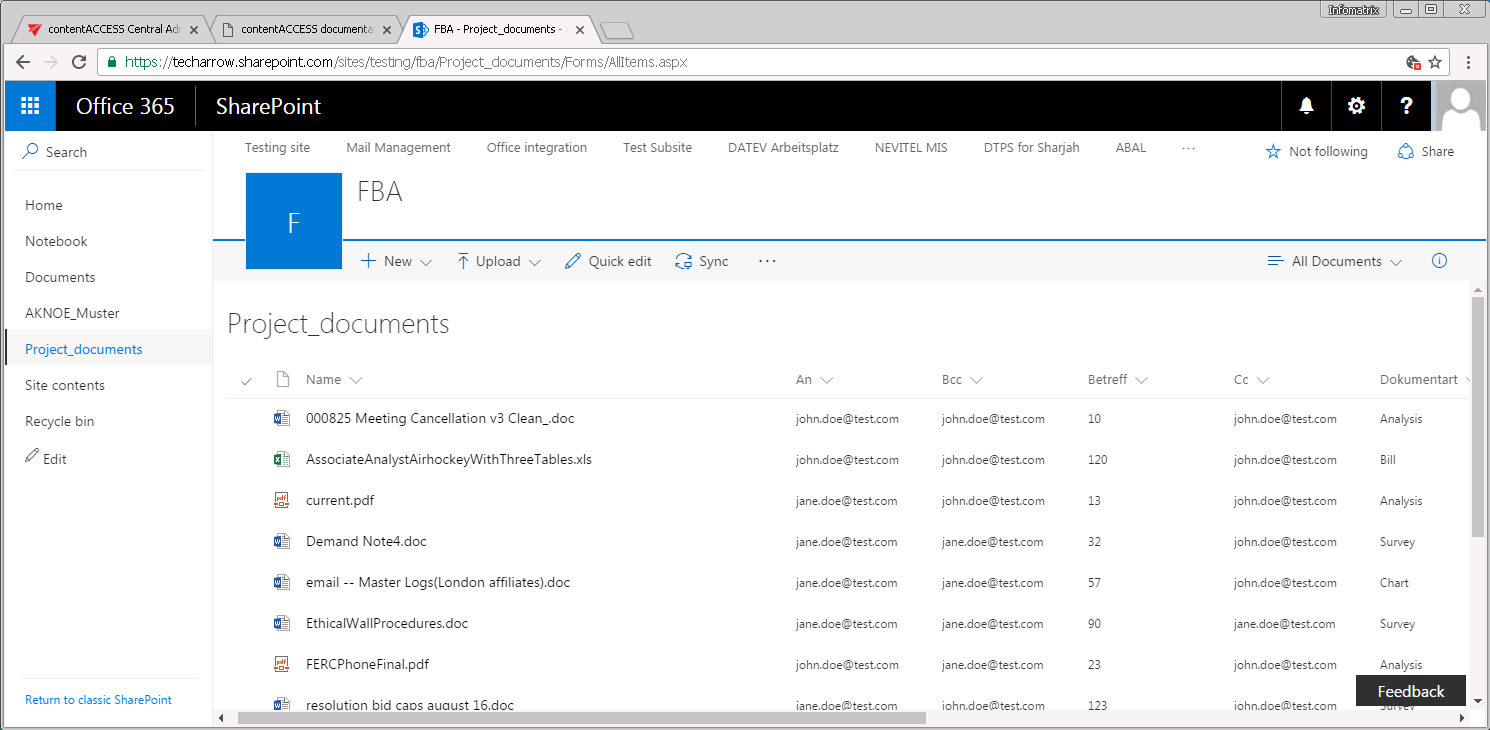
Task: Open Site contents in the sidebar
Action: [66, 384]
